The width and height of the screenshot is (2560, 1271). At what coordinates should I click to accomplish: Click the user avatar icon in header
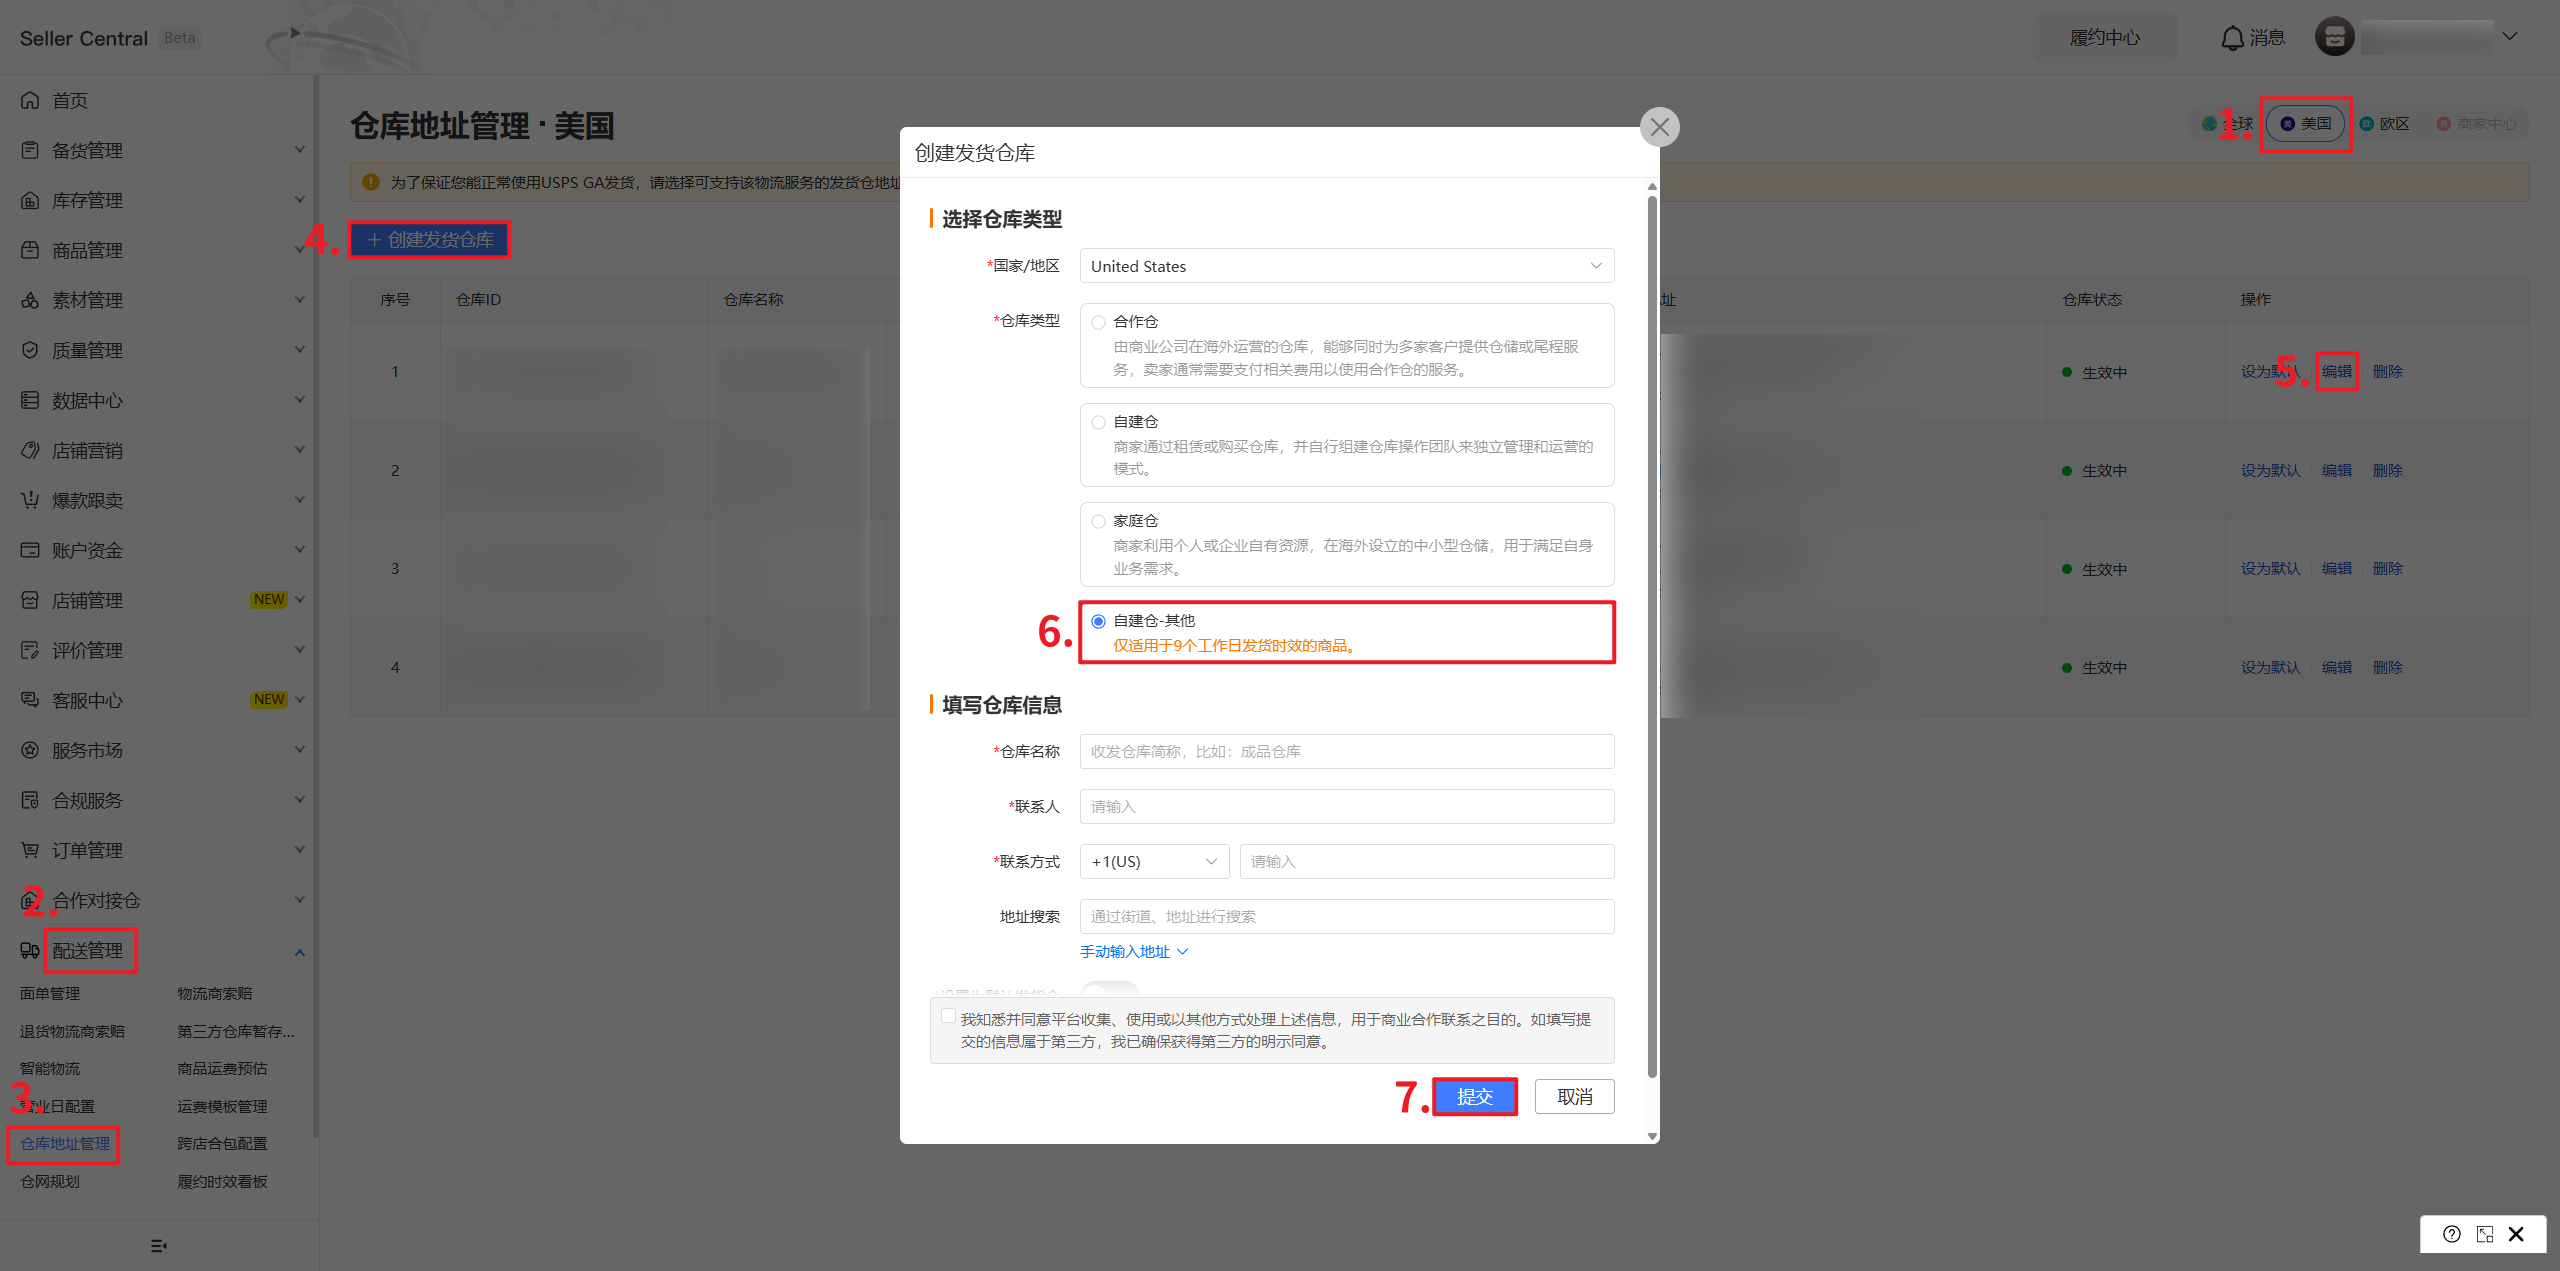(2334, 37)
